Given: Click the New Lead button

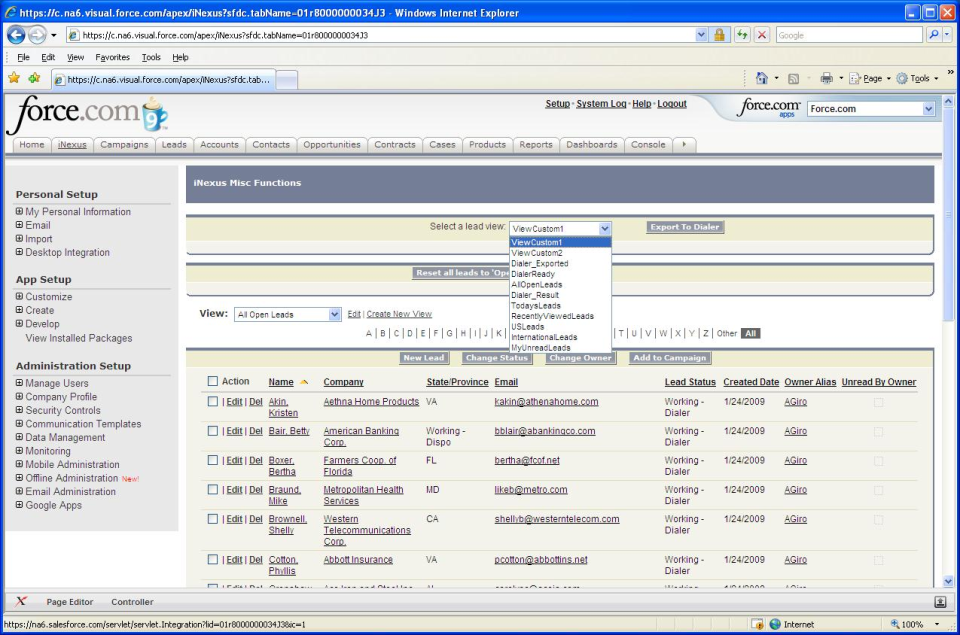Looking at the screenshot, I should pos(424,358).
